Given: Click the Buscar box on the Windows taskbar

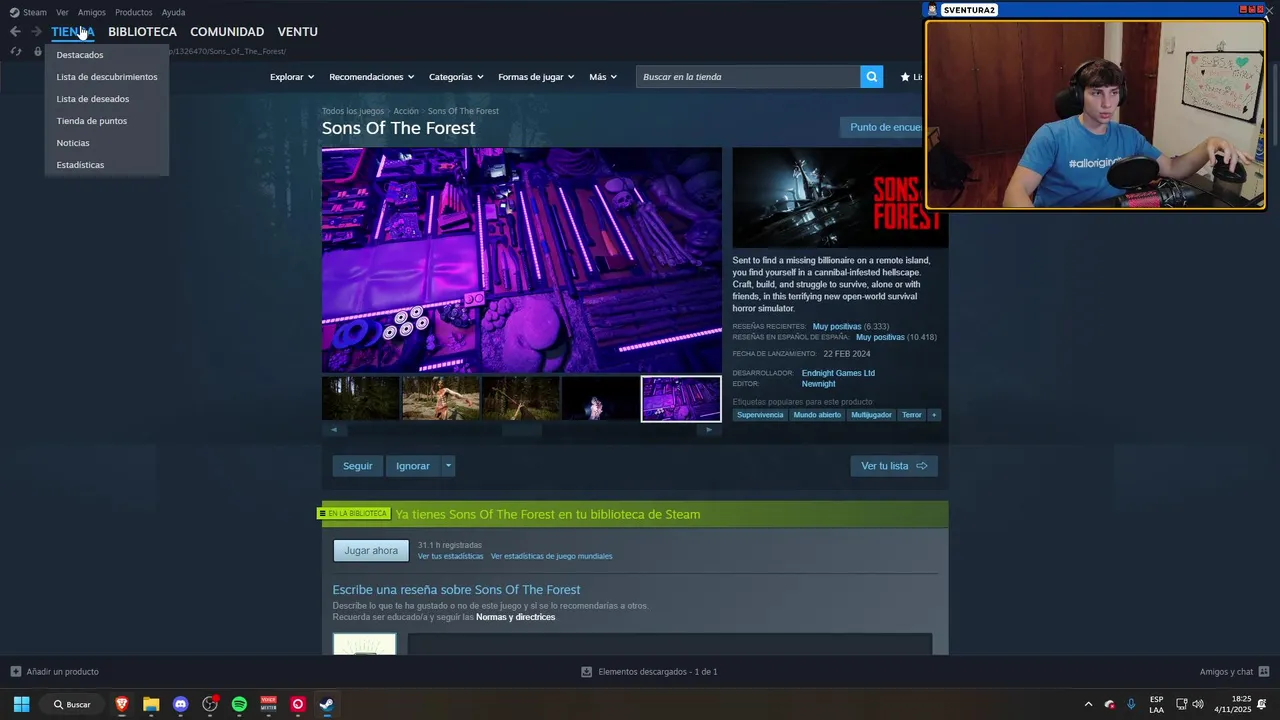Looking at the screenshot, I should tap(72, 704).
